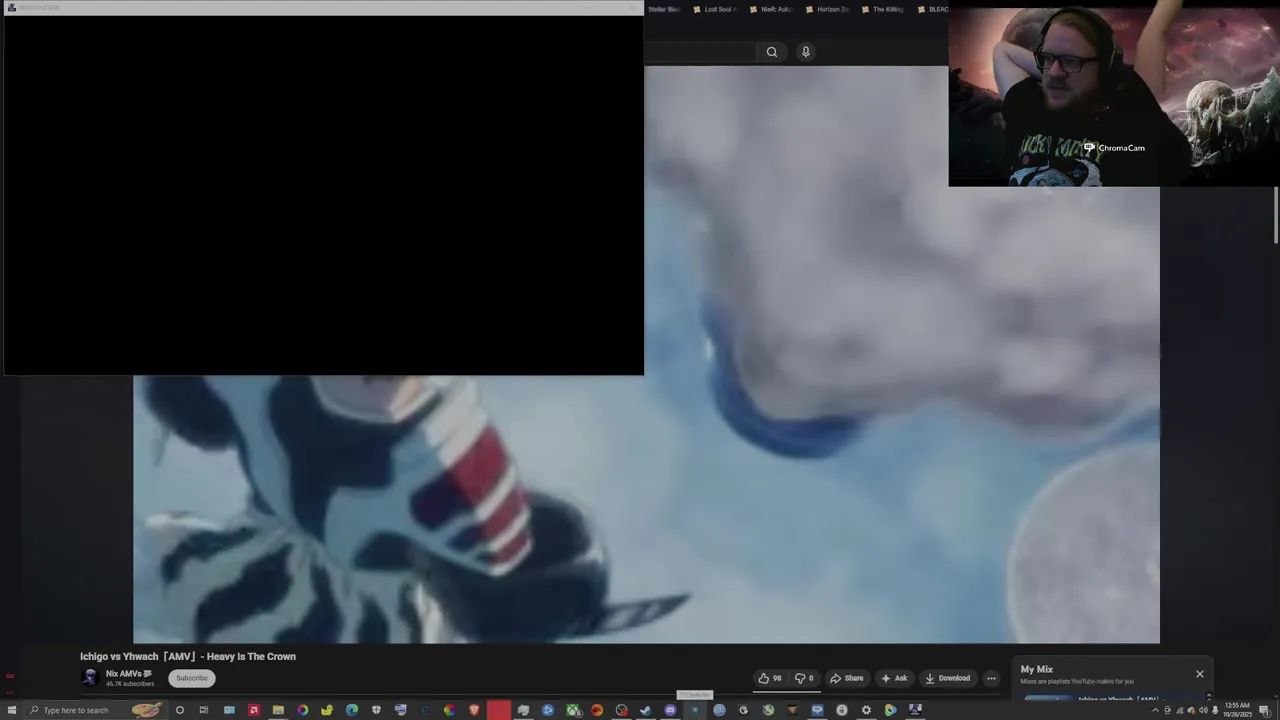The width and height of the screenshot is (1280, 720).
Task: Open Windows Security shield taskbar icon
Action: click(x=376, y=710)
